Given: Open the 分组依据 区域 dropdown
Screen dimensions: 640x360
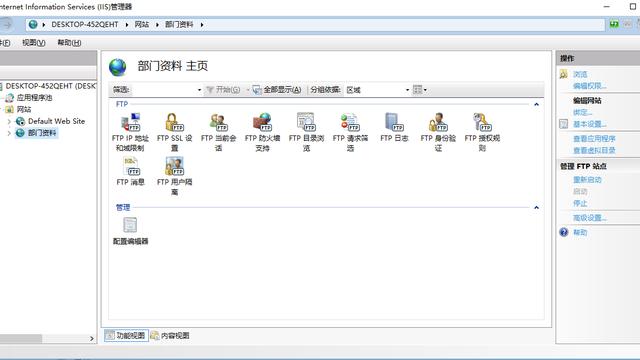Looking at the screenshot, I should 407,90.
